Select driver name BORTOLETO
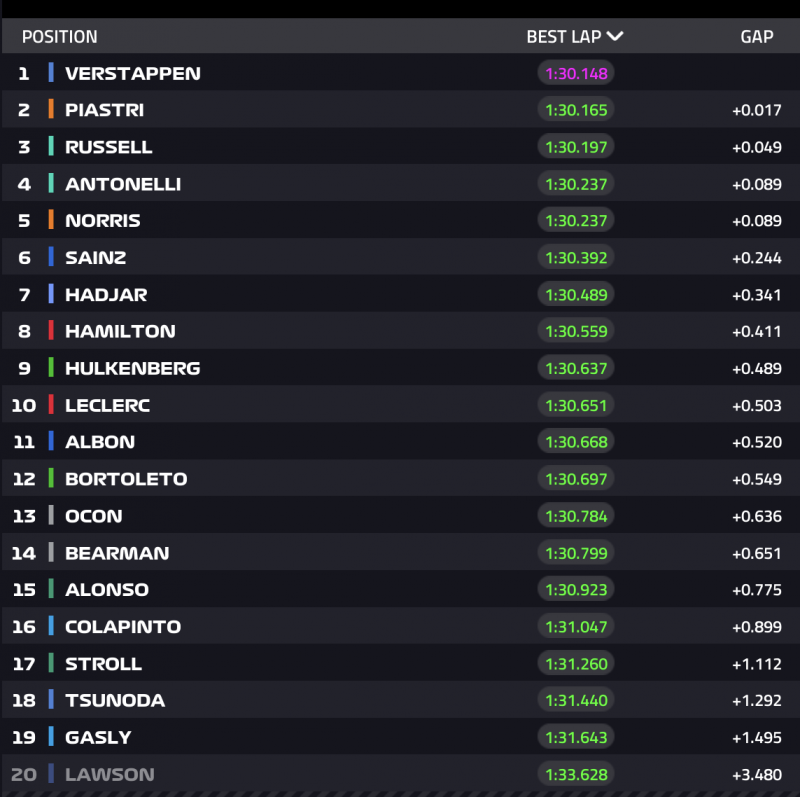 (x=126, y=479)
